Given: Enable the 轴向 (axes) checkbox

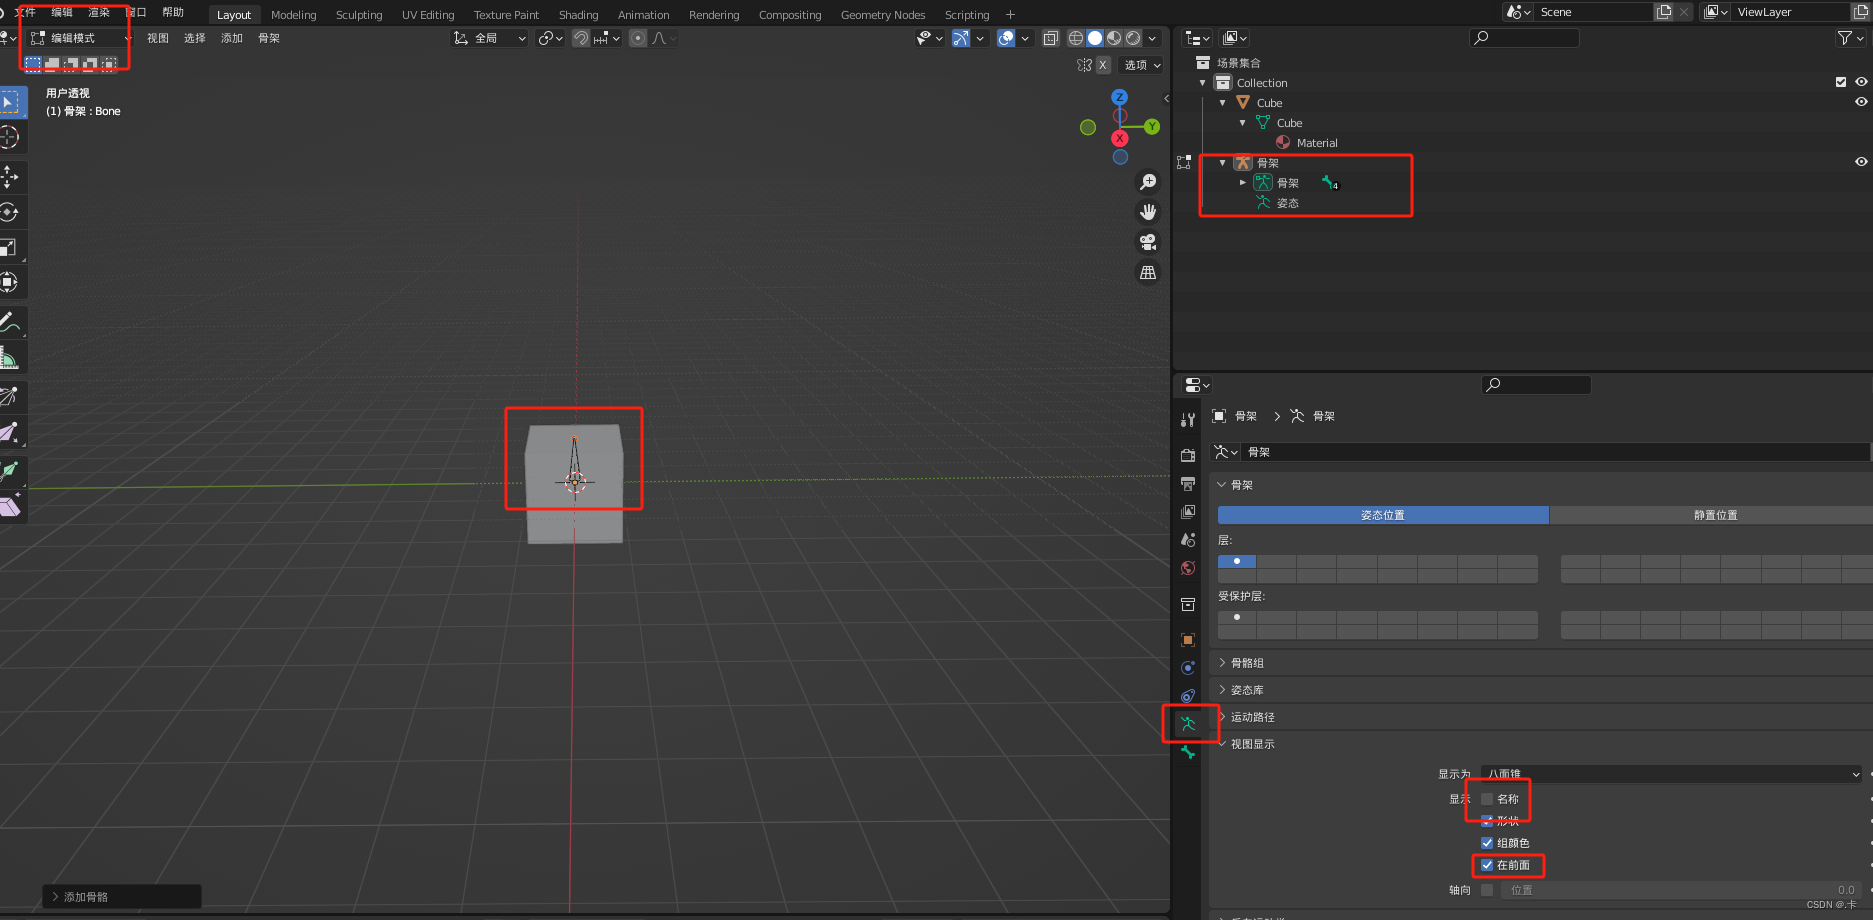Looking at the screenshot, I should [1487, 890].
